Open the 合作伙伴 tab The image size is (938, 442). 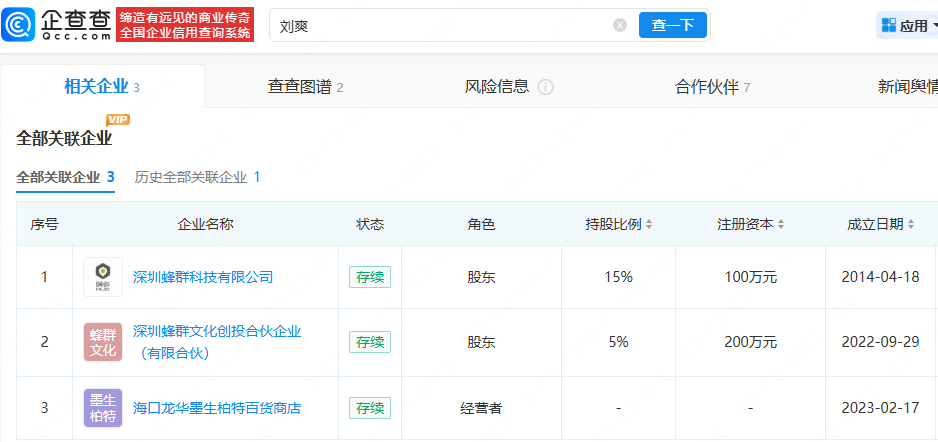pyautogui.click(x=712, y=87)
